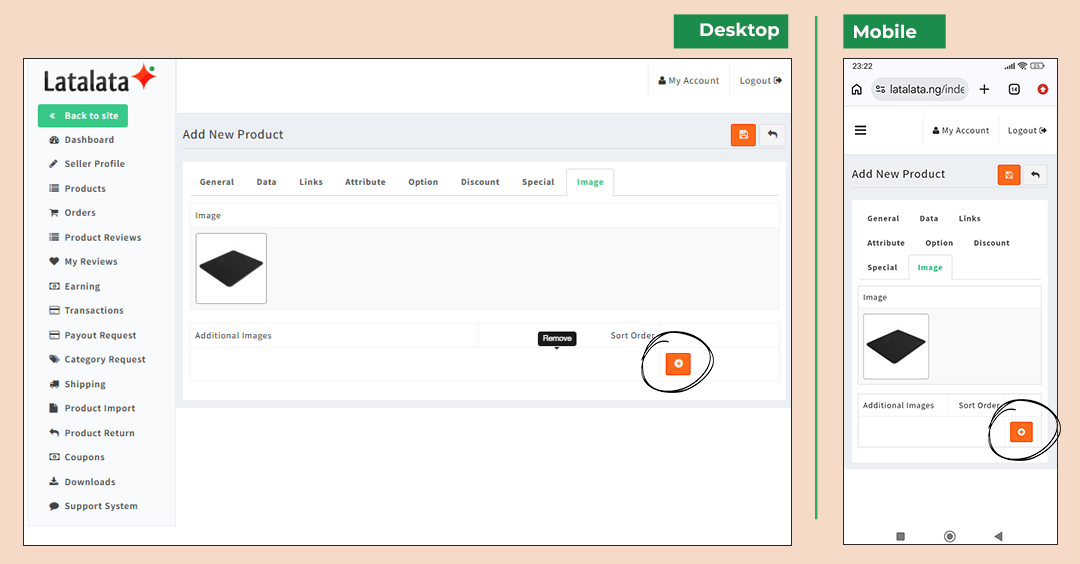Open Shipping in desktop sidebar
1080x564 pixels.
(x=77, y=384)
